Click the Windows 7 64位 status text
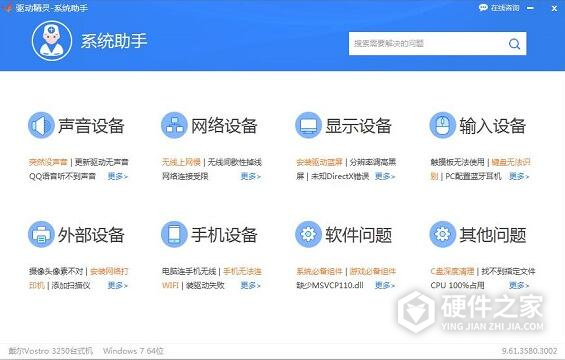 point(133,351)
